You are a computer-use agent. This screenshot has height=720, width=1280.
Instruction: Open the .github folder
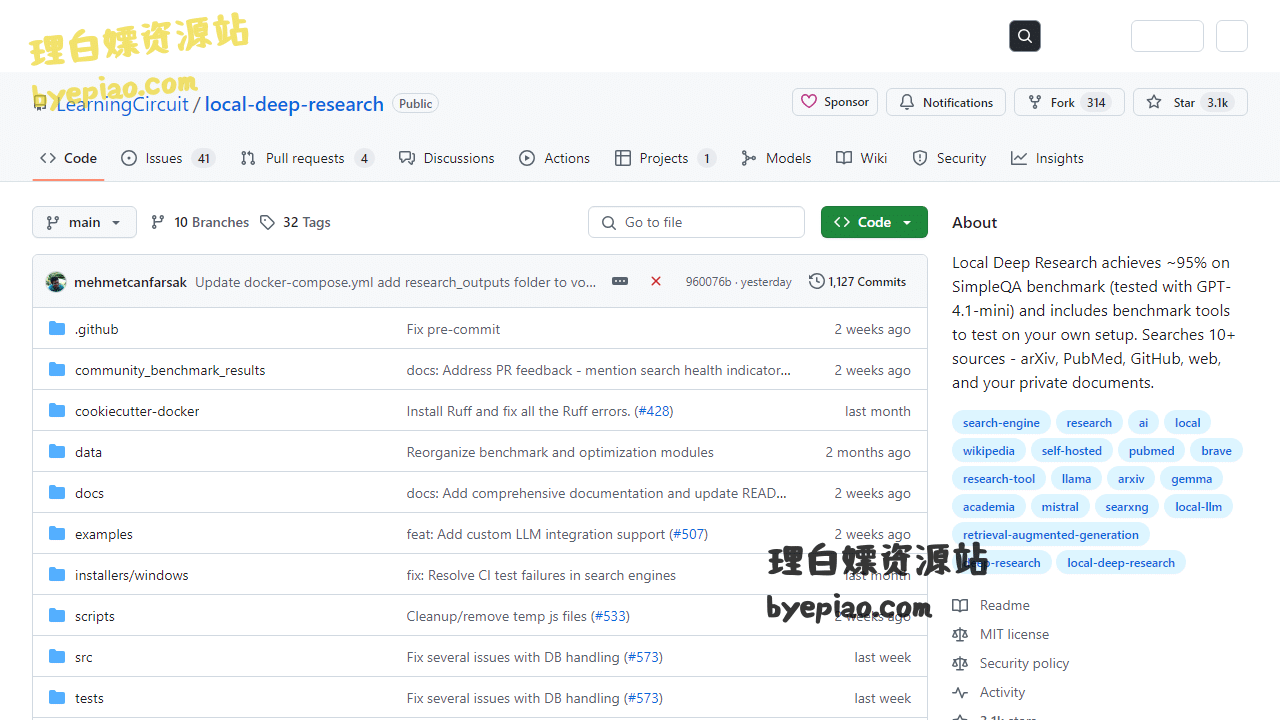(x=97, y=329)
